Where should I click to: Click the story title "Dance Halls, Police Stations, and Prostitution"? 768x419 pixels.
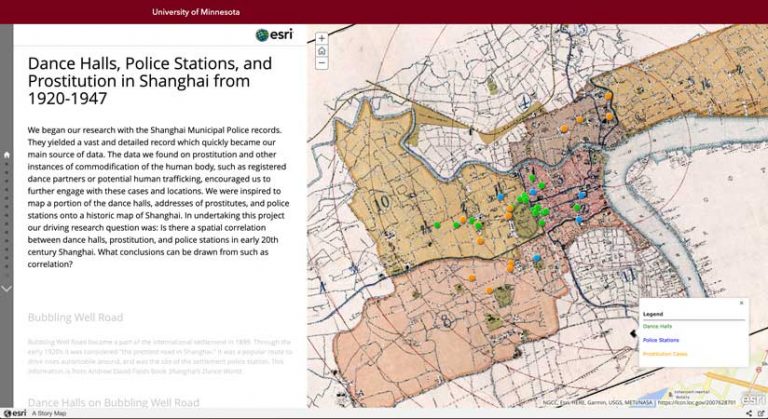[x=150, y=81]
